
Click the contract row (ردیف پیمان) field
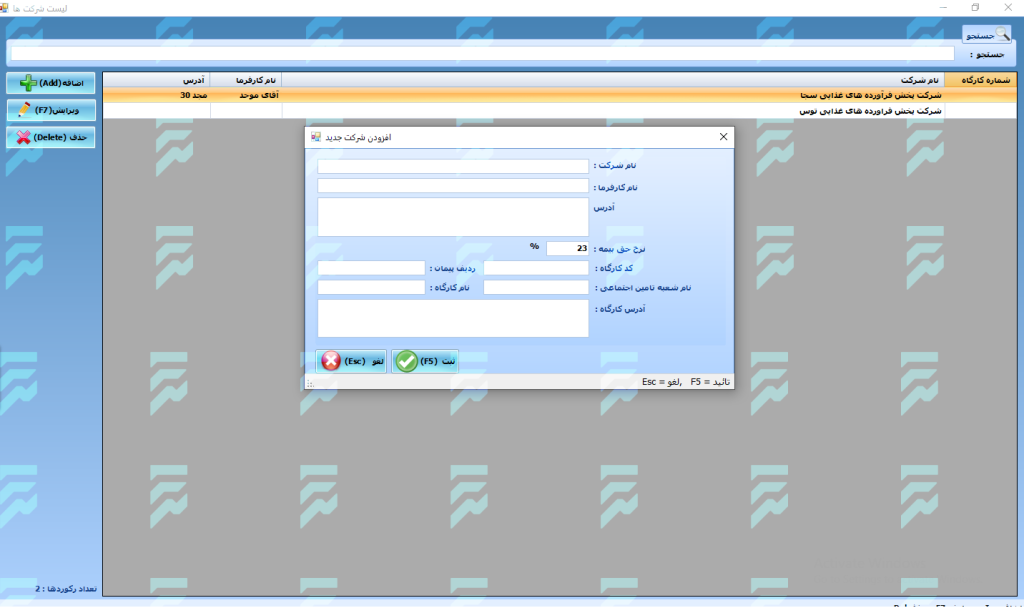[371, 268]
